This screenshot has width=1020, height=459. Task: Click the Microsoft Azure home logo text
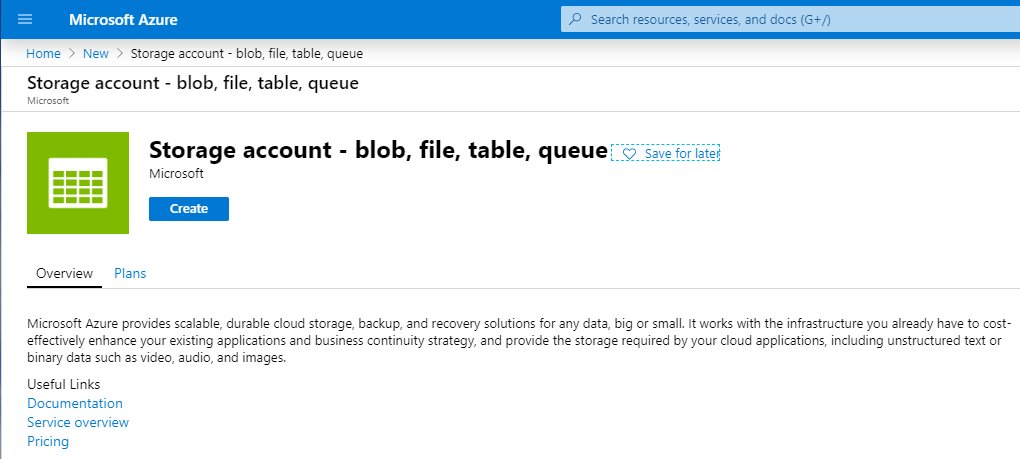click(123, 20)
